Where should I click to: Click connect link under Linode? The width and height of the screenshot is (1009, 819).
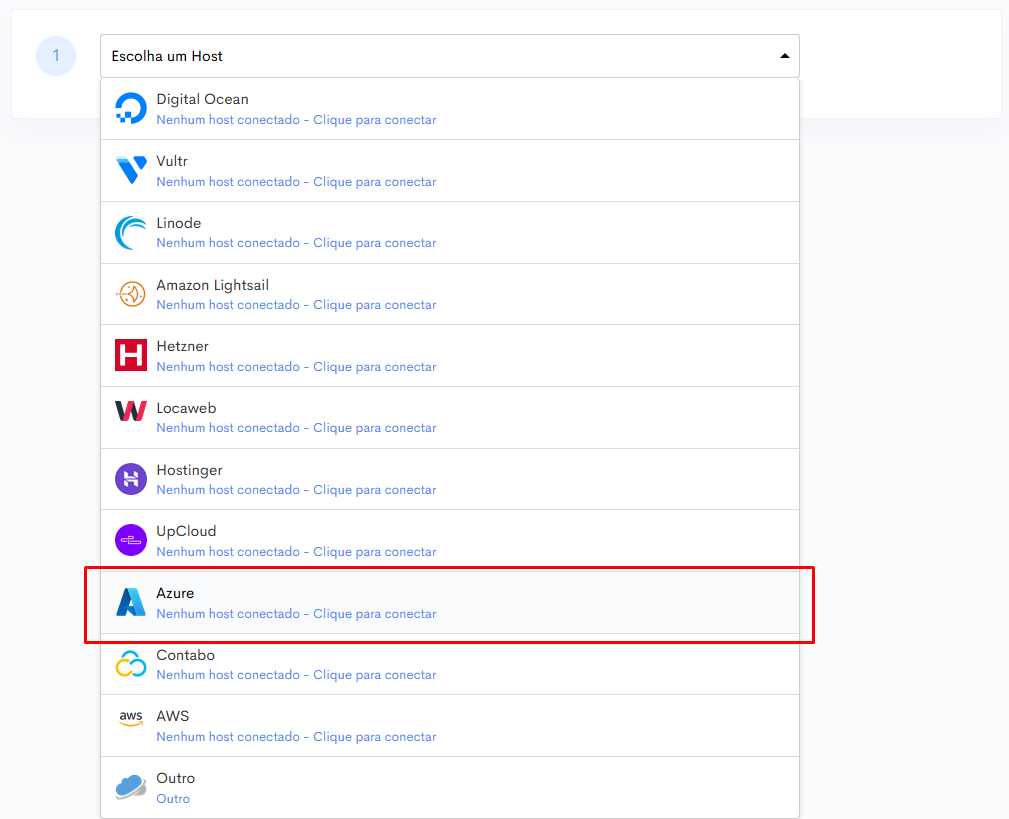coord(296,243)
